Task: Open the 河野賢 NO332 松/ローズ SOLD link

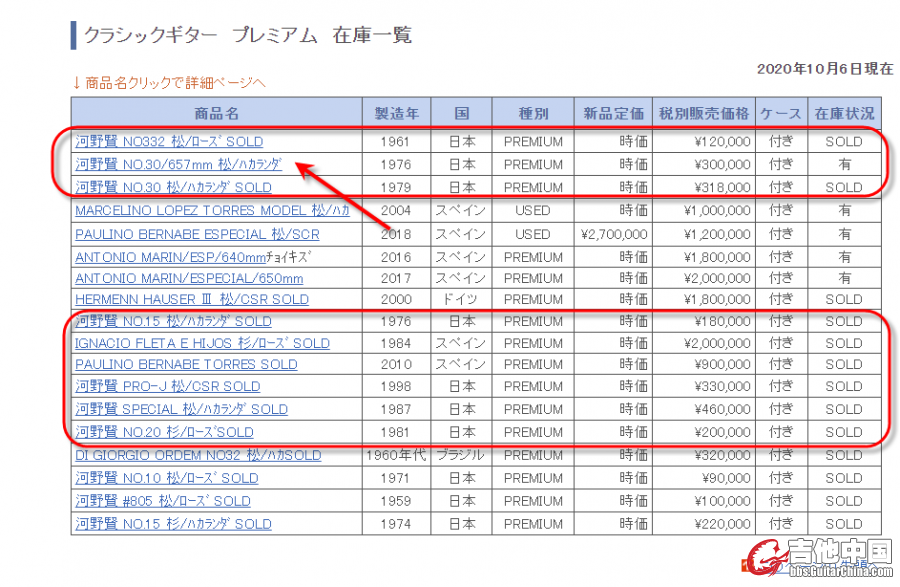Action: pos(169,142)
